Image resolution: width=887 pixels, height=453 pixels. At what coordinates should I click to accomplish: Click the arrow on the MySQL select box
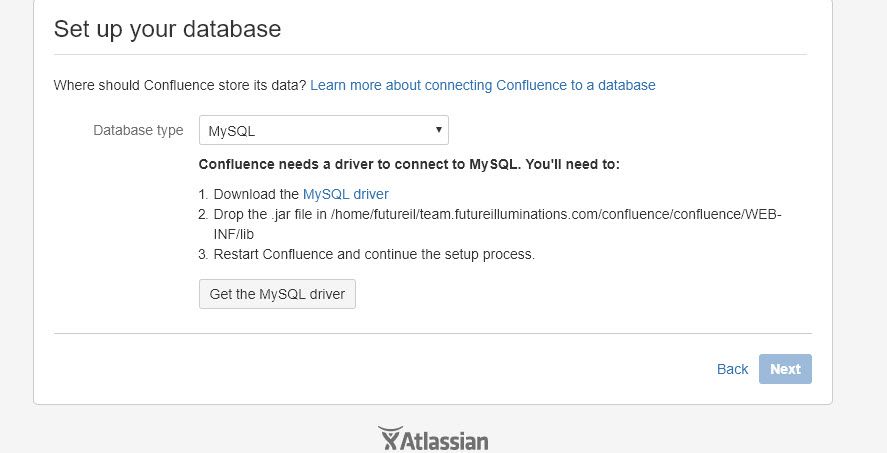tap(438, 130)
